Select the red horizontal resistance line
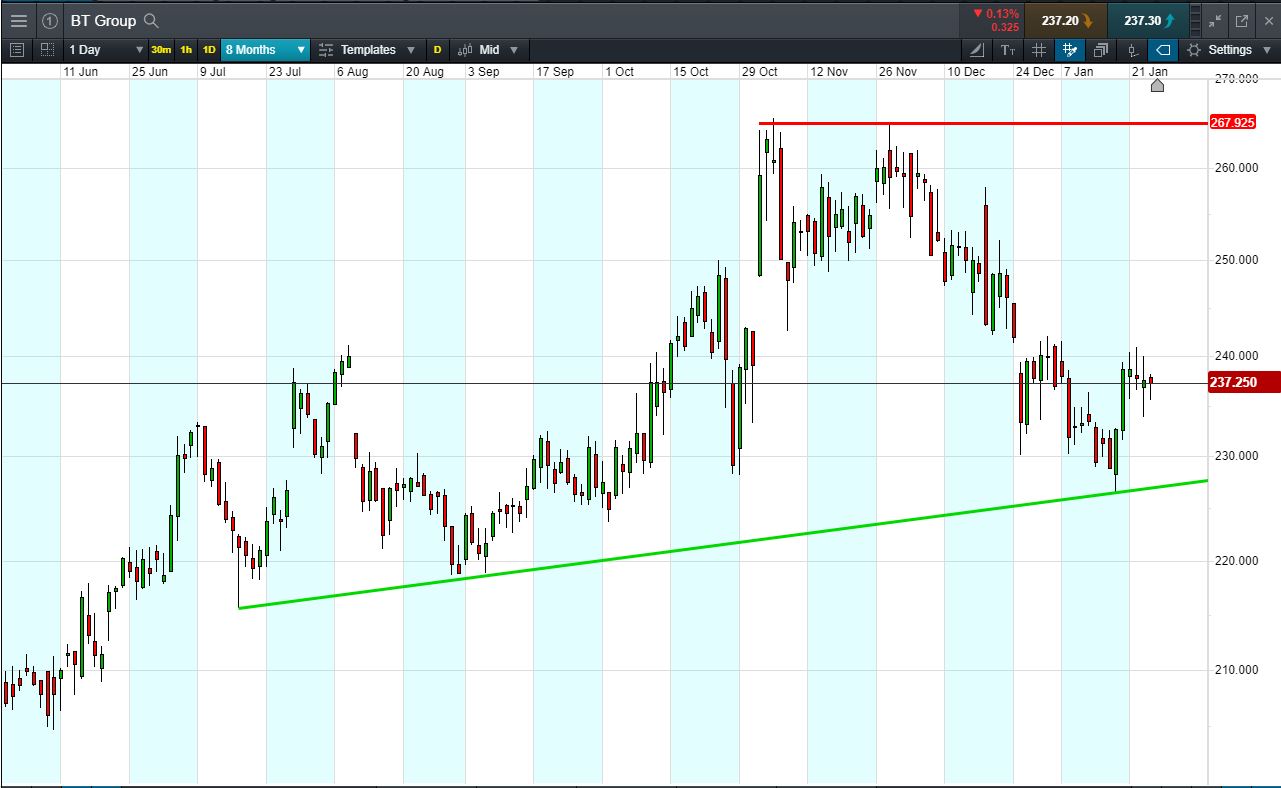 pos(982,123)
